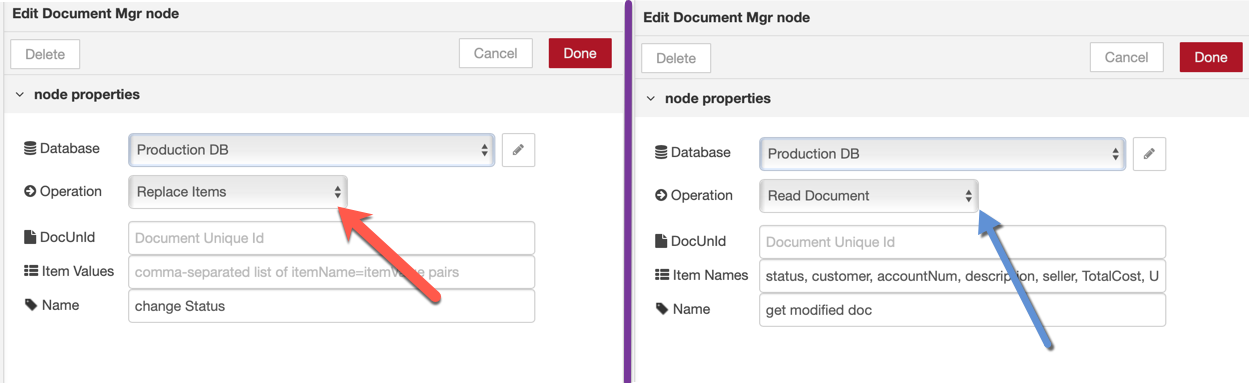
Task: Click the Item Values input field
Action: point(332,272)
